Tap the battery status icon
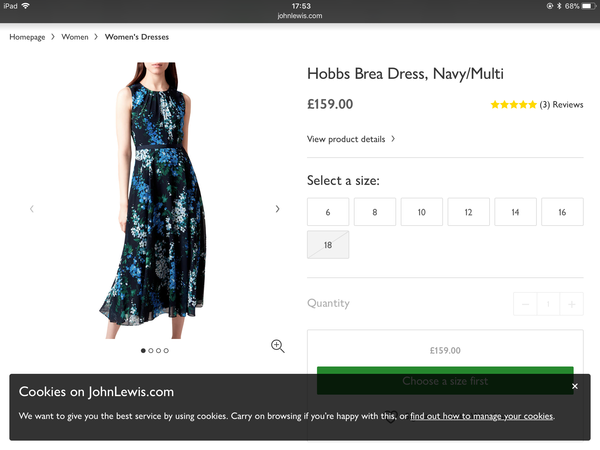600x450 pixels. tap(589, 6)
